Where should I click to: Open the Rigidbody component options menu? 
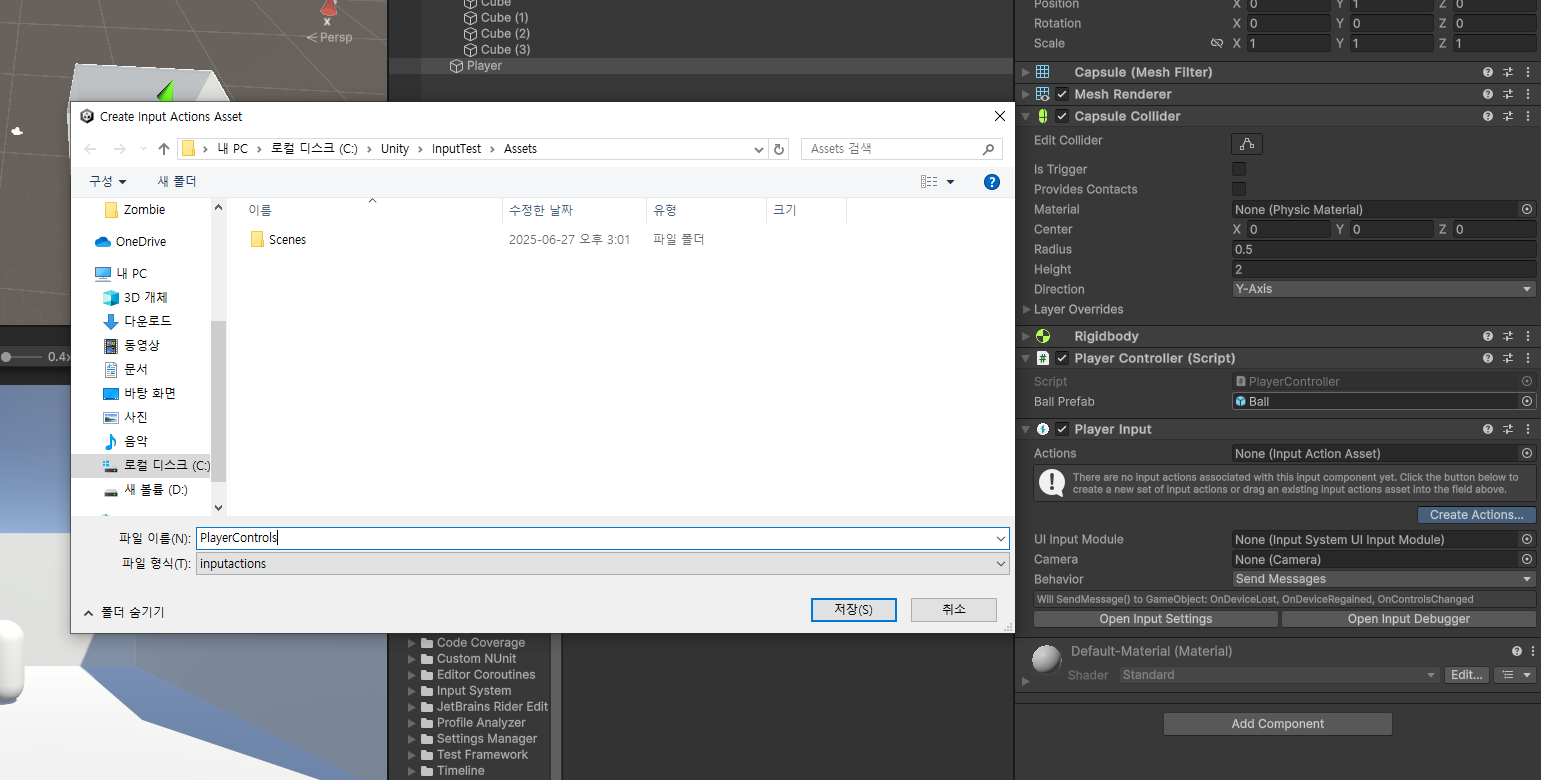[x=1527, y=336]
